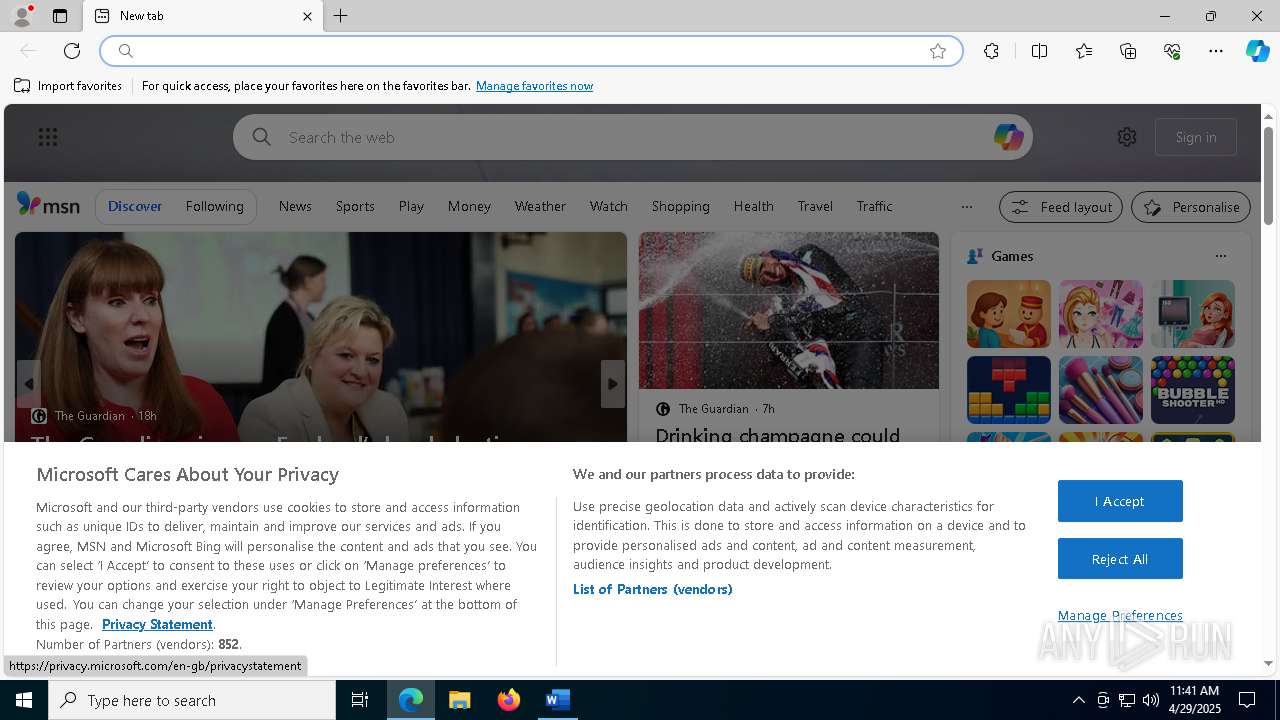Open Favorites list icon
Screen dimensions: 1280x720
tap(1084, 51)
